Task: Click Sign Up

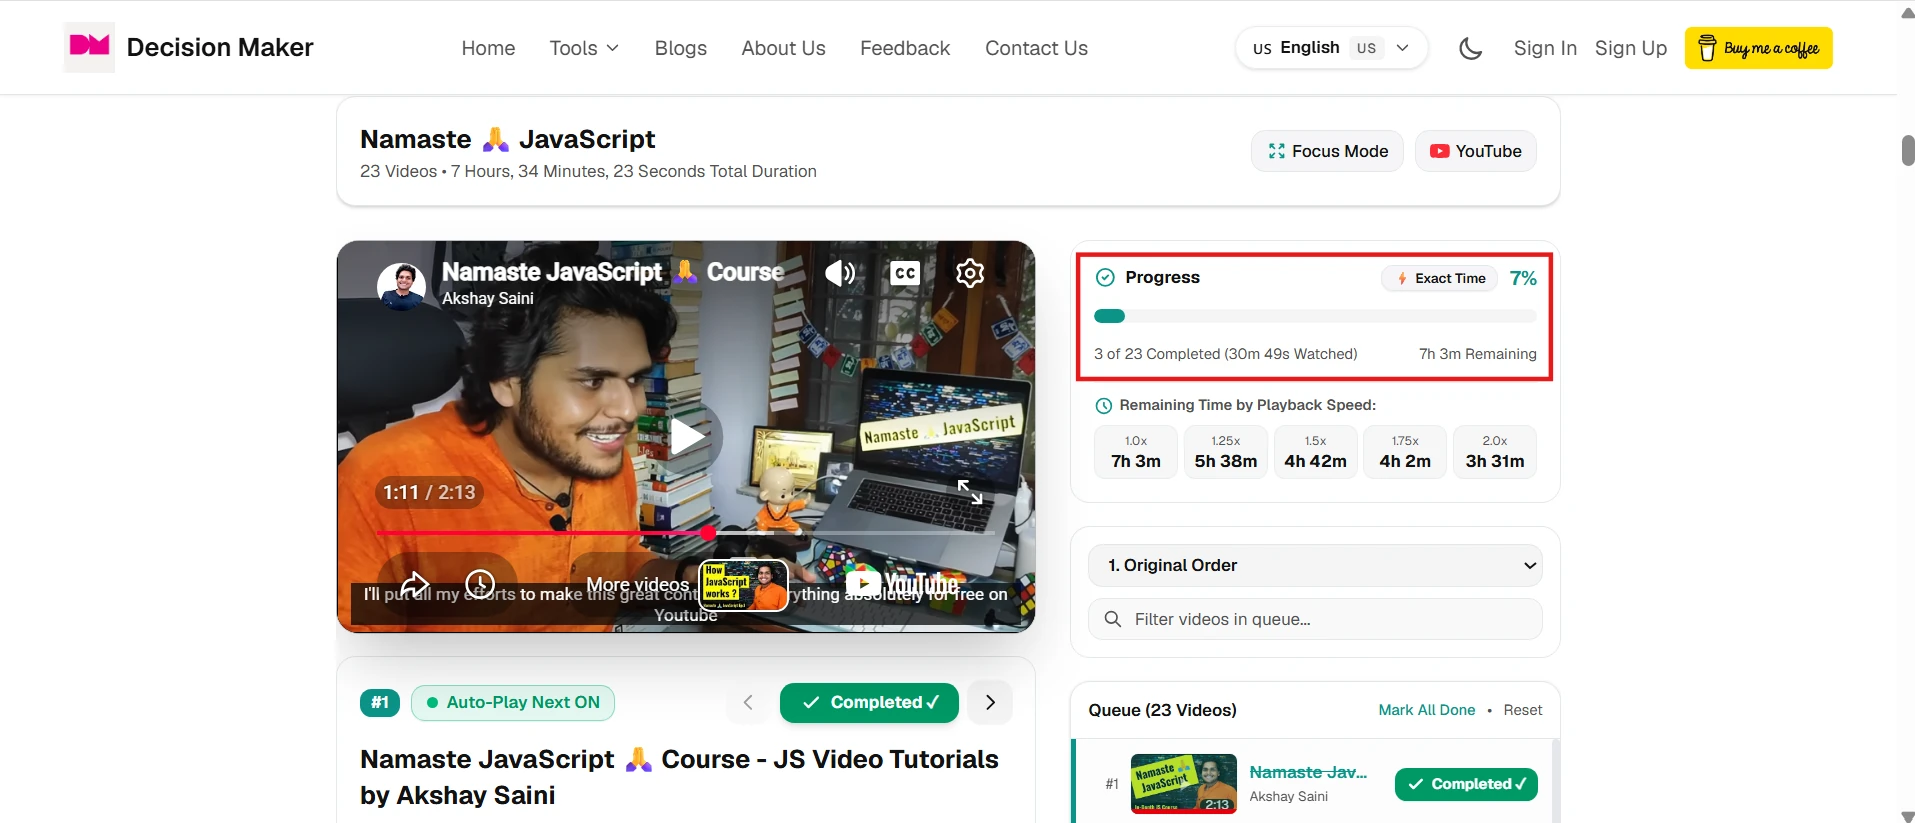Action: point(1631,48)
